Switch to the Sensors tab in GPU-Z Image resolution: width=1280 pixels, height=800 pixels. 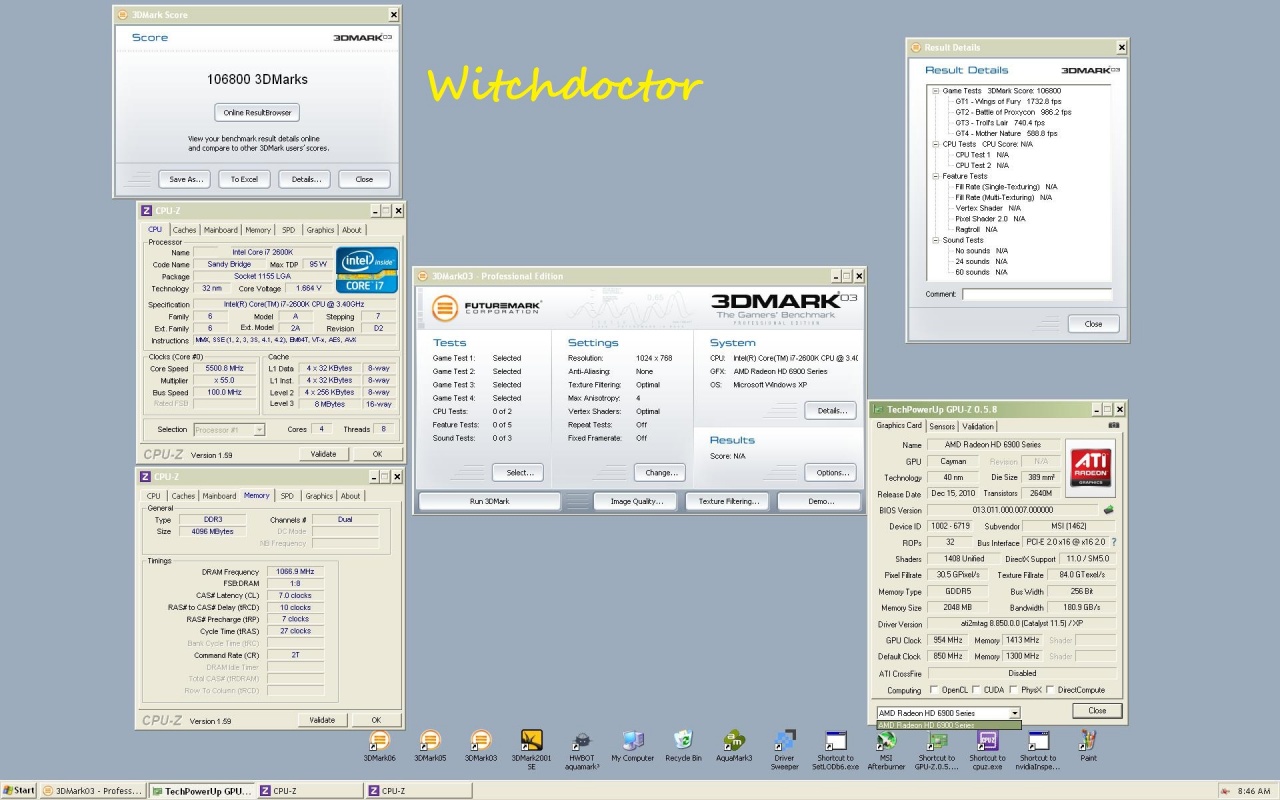pos(942,426)
